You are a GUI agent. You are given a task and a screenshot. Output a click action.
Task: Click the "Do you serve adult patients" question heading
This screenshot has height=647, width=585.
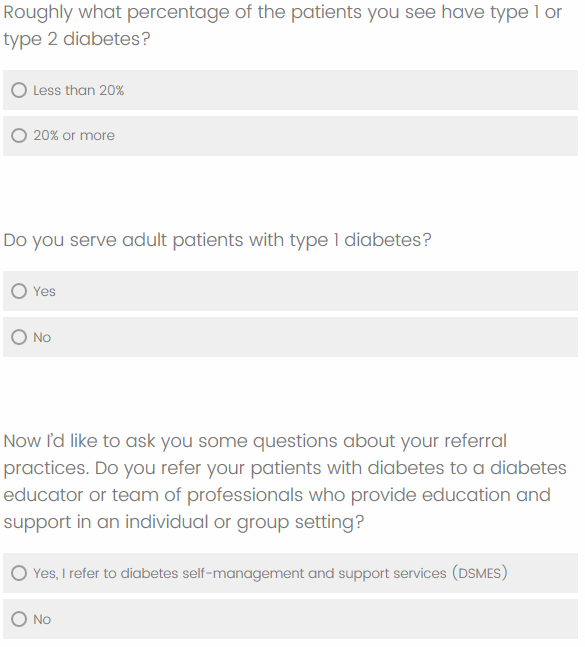(217, 241)
